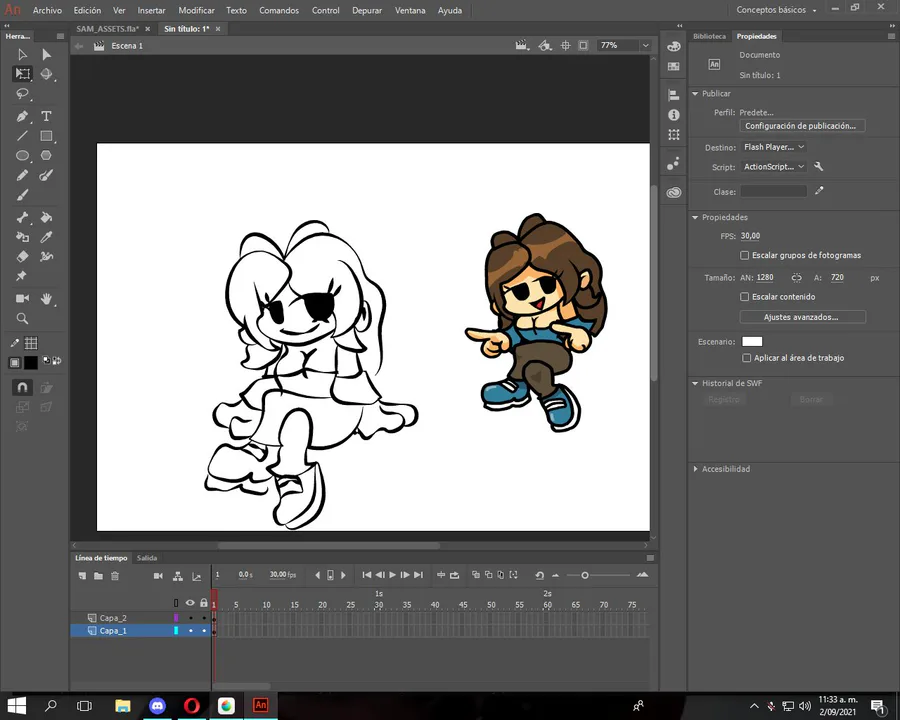Screen dimensions: 900x720
Task: Select the Paint Brush tool
Action: (x=46, y=175)
